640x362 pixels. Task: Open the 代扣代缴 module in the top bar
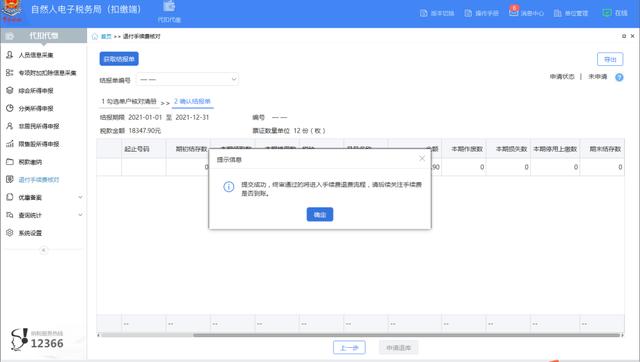[x=169, y=11]
